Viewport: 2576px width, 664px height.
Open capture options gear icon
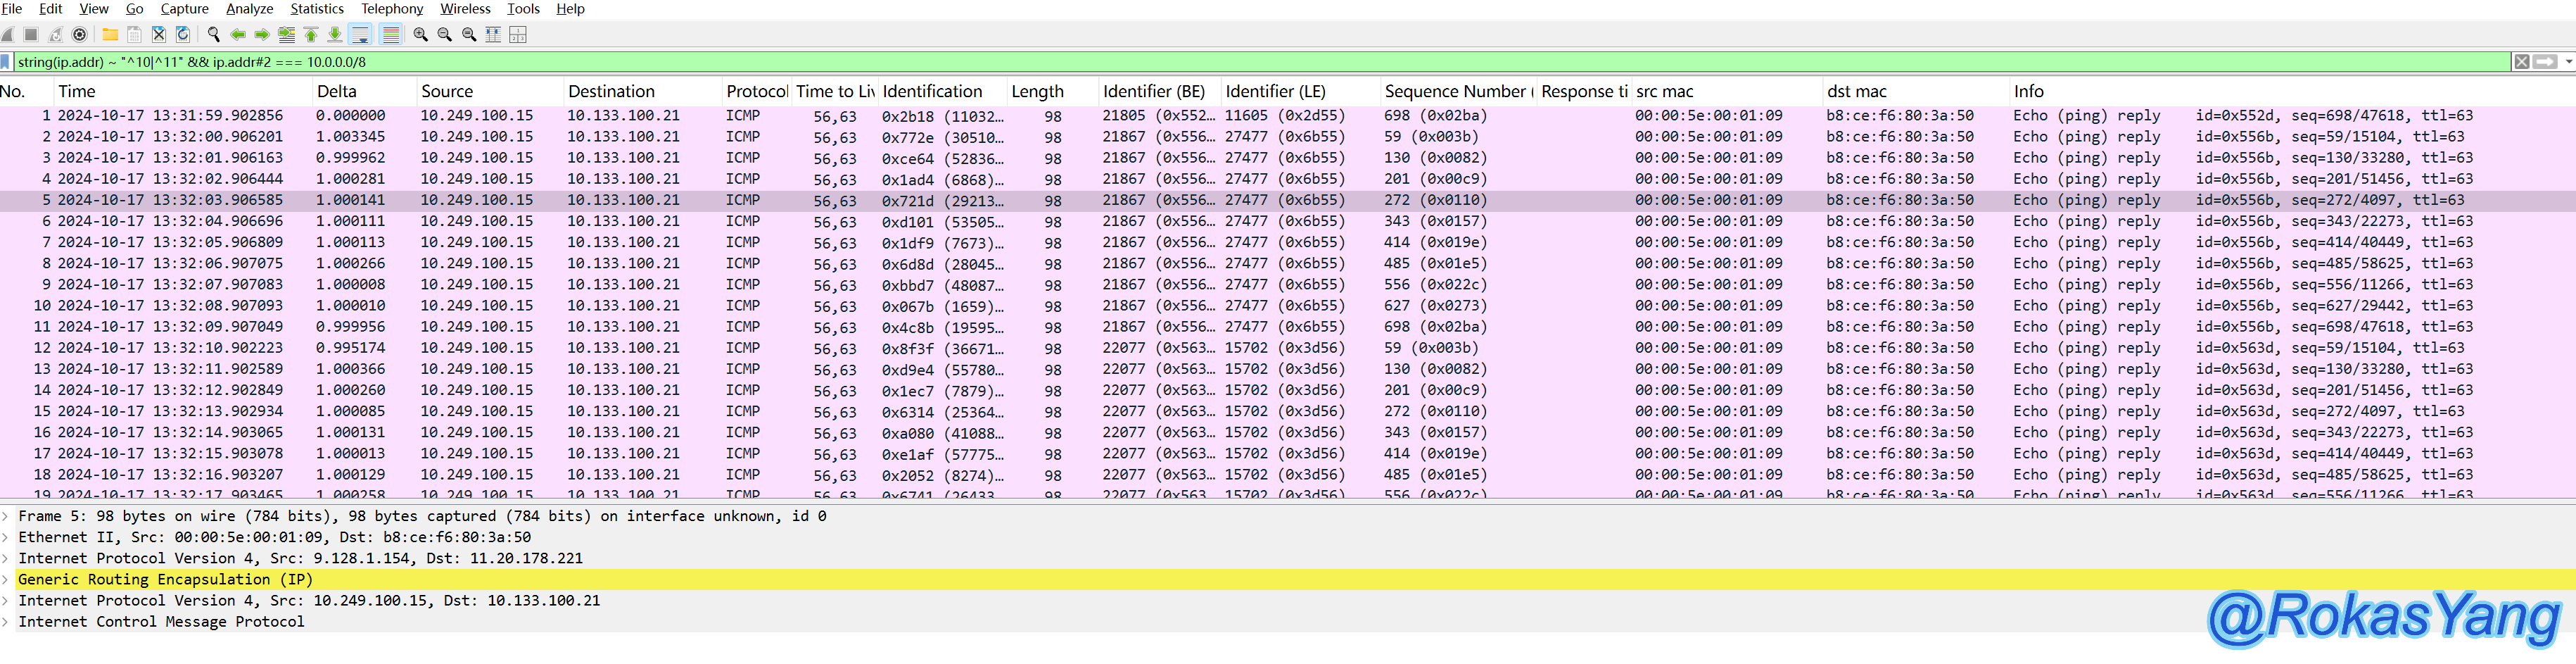(x=80, y=35)
